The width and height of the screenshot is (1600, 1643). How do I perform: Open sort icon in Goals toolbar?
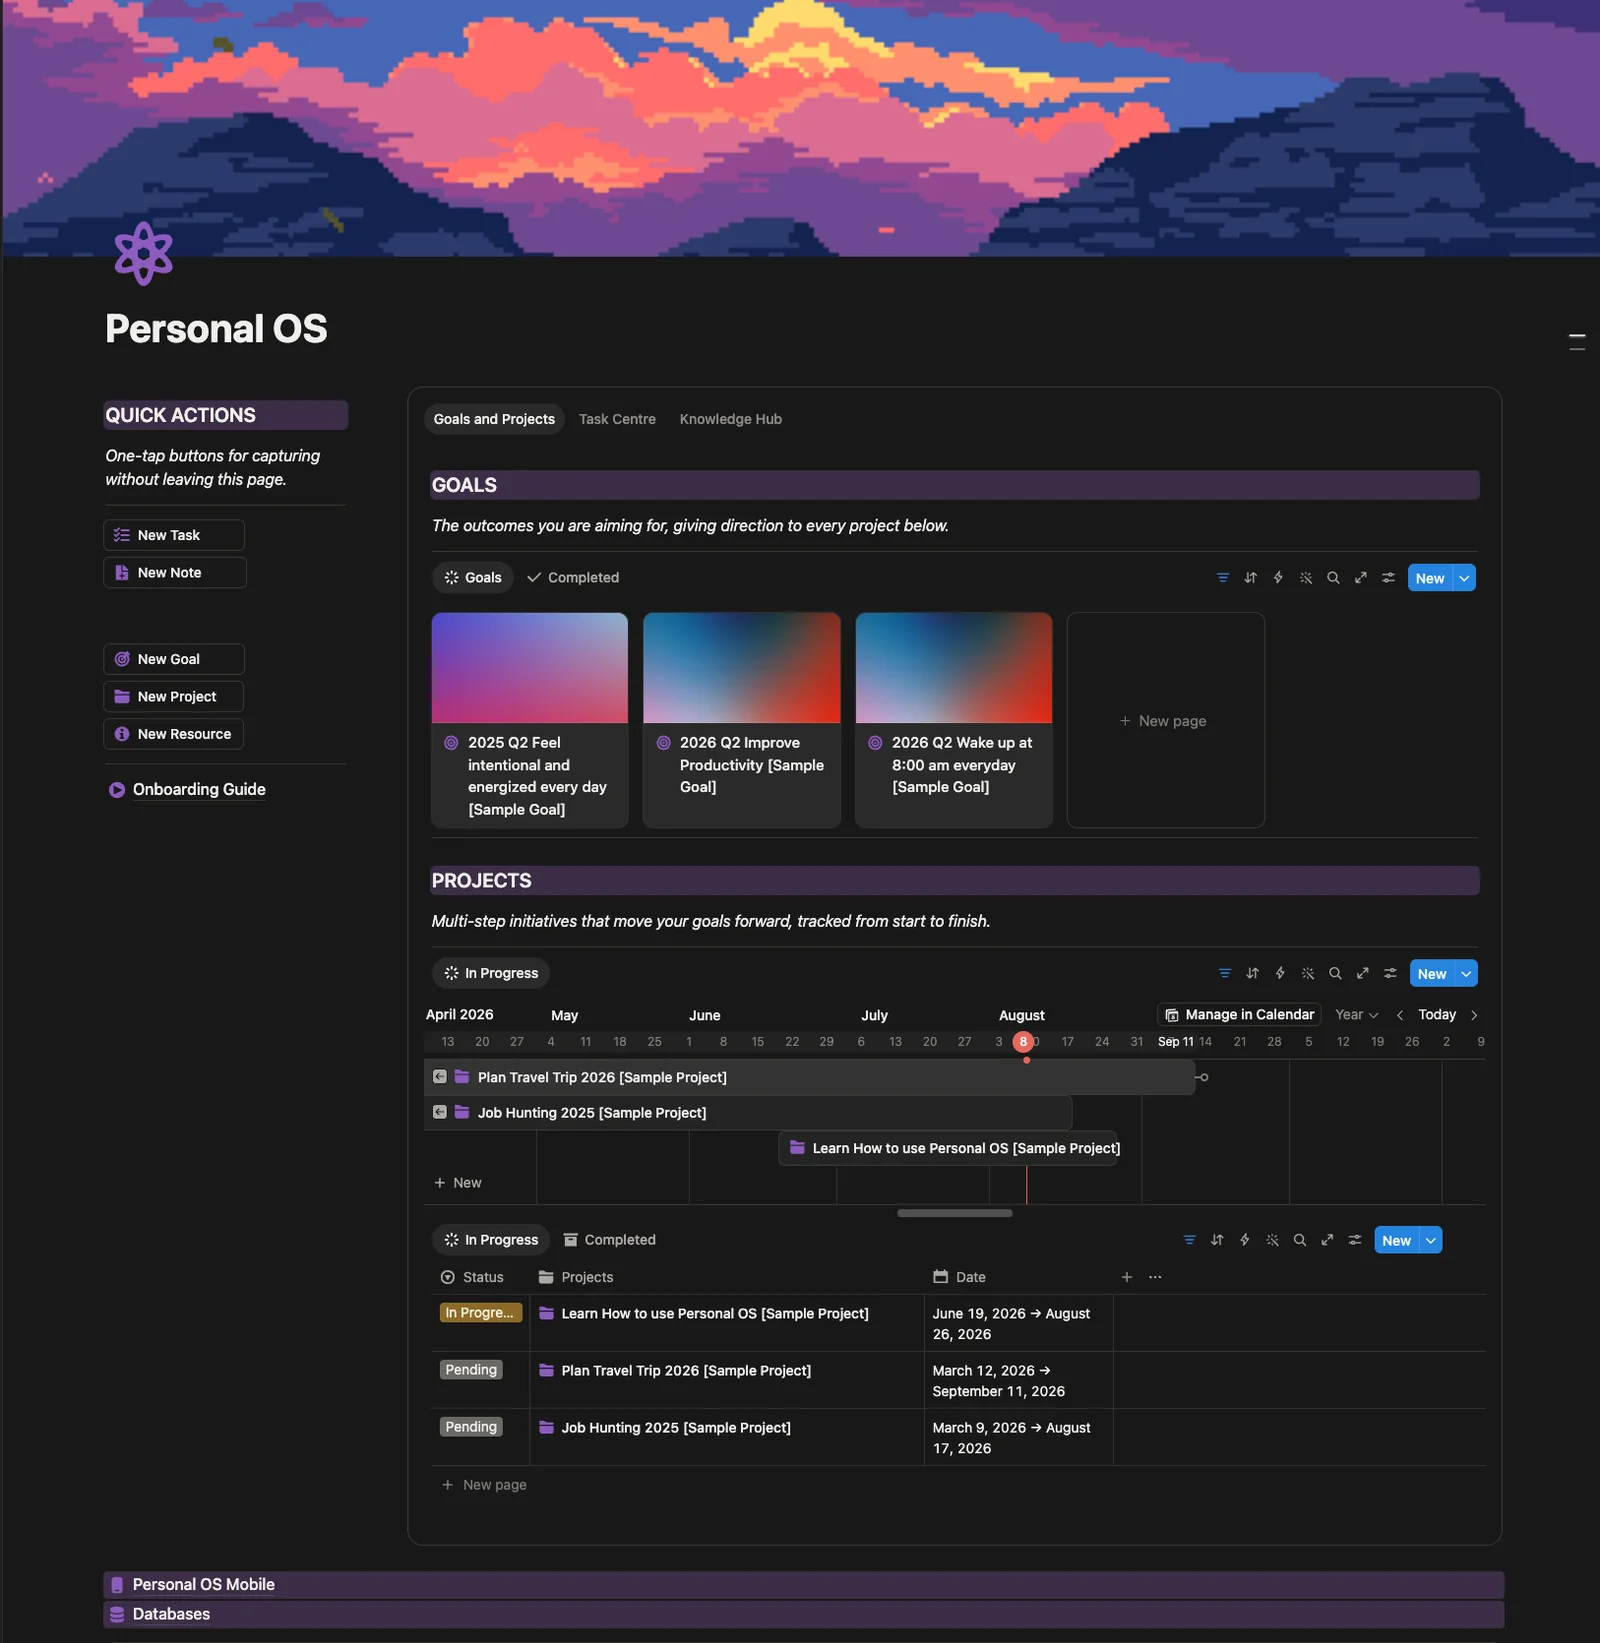(x=1250, y=578)
